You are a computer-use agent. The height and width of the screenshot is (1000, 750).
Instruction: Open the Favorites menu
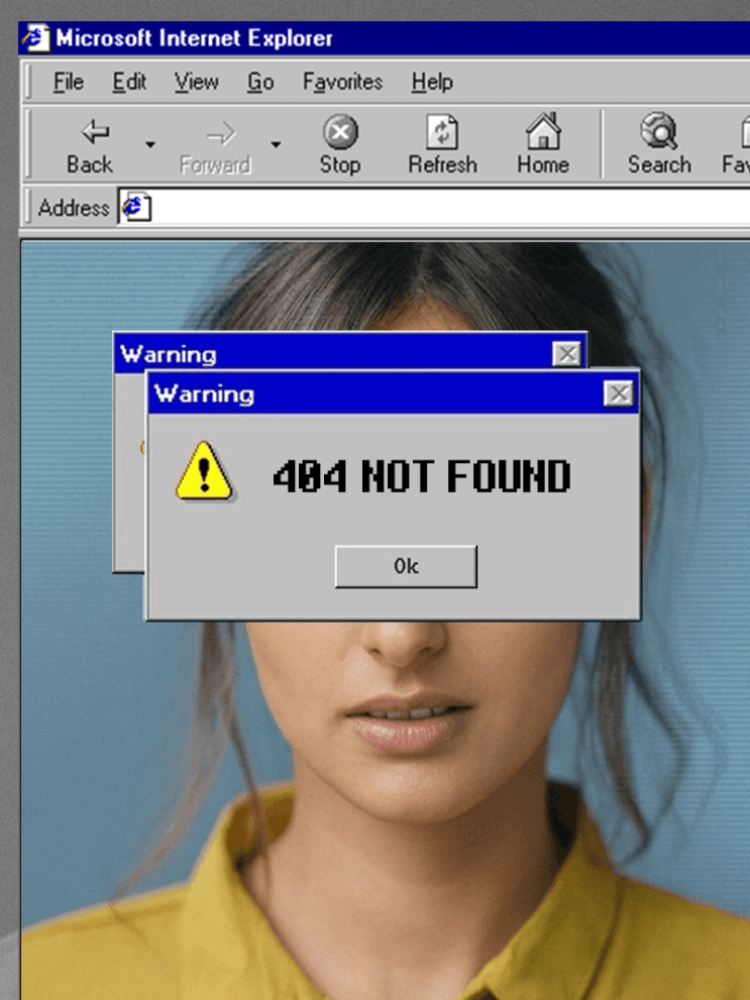click(342, 82)
